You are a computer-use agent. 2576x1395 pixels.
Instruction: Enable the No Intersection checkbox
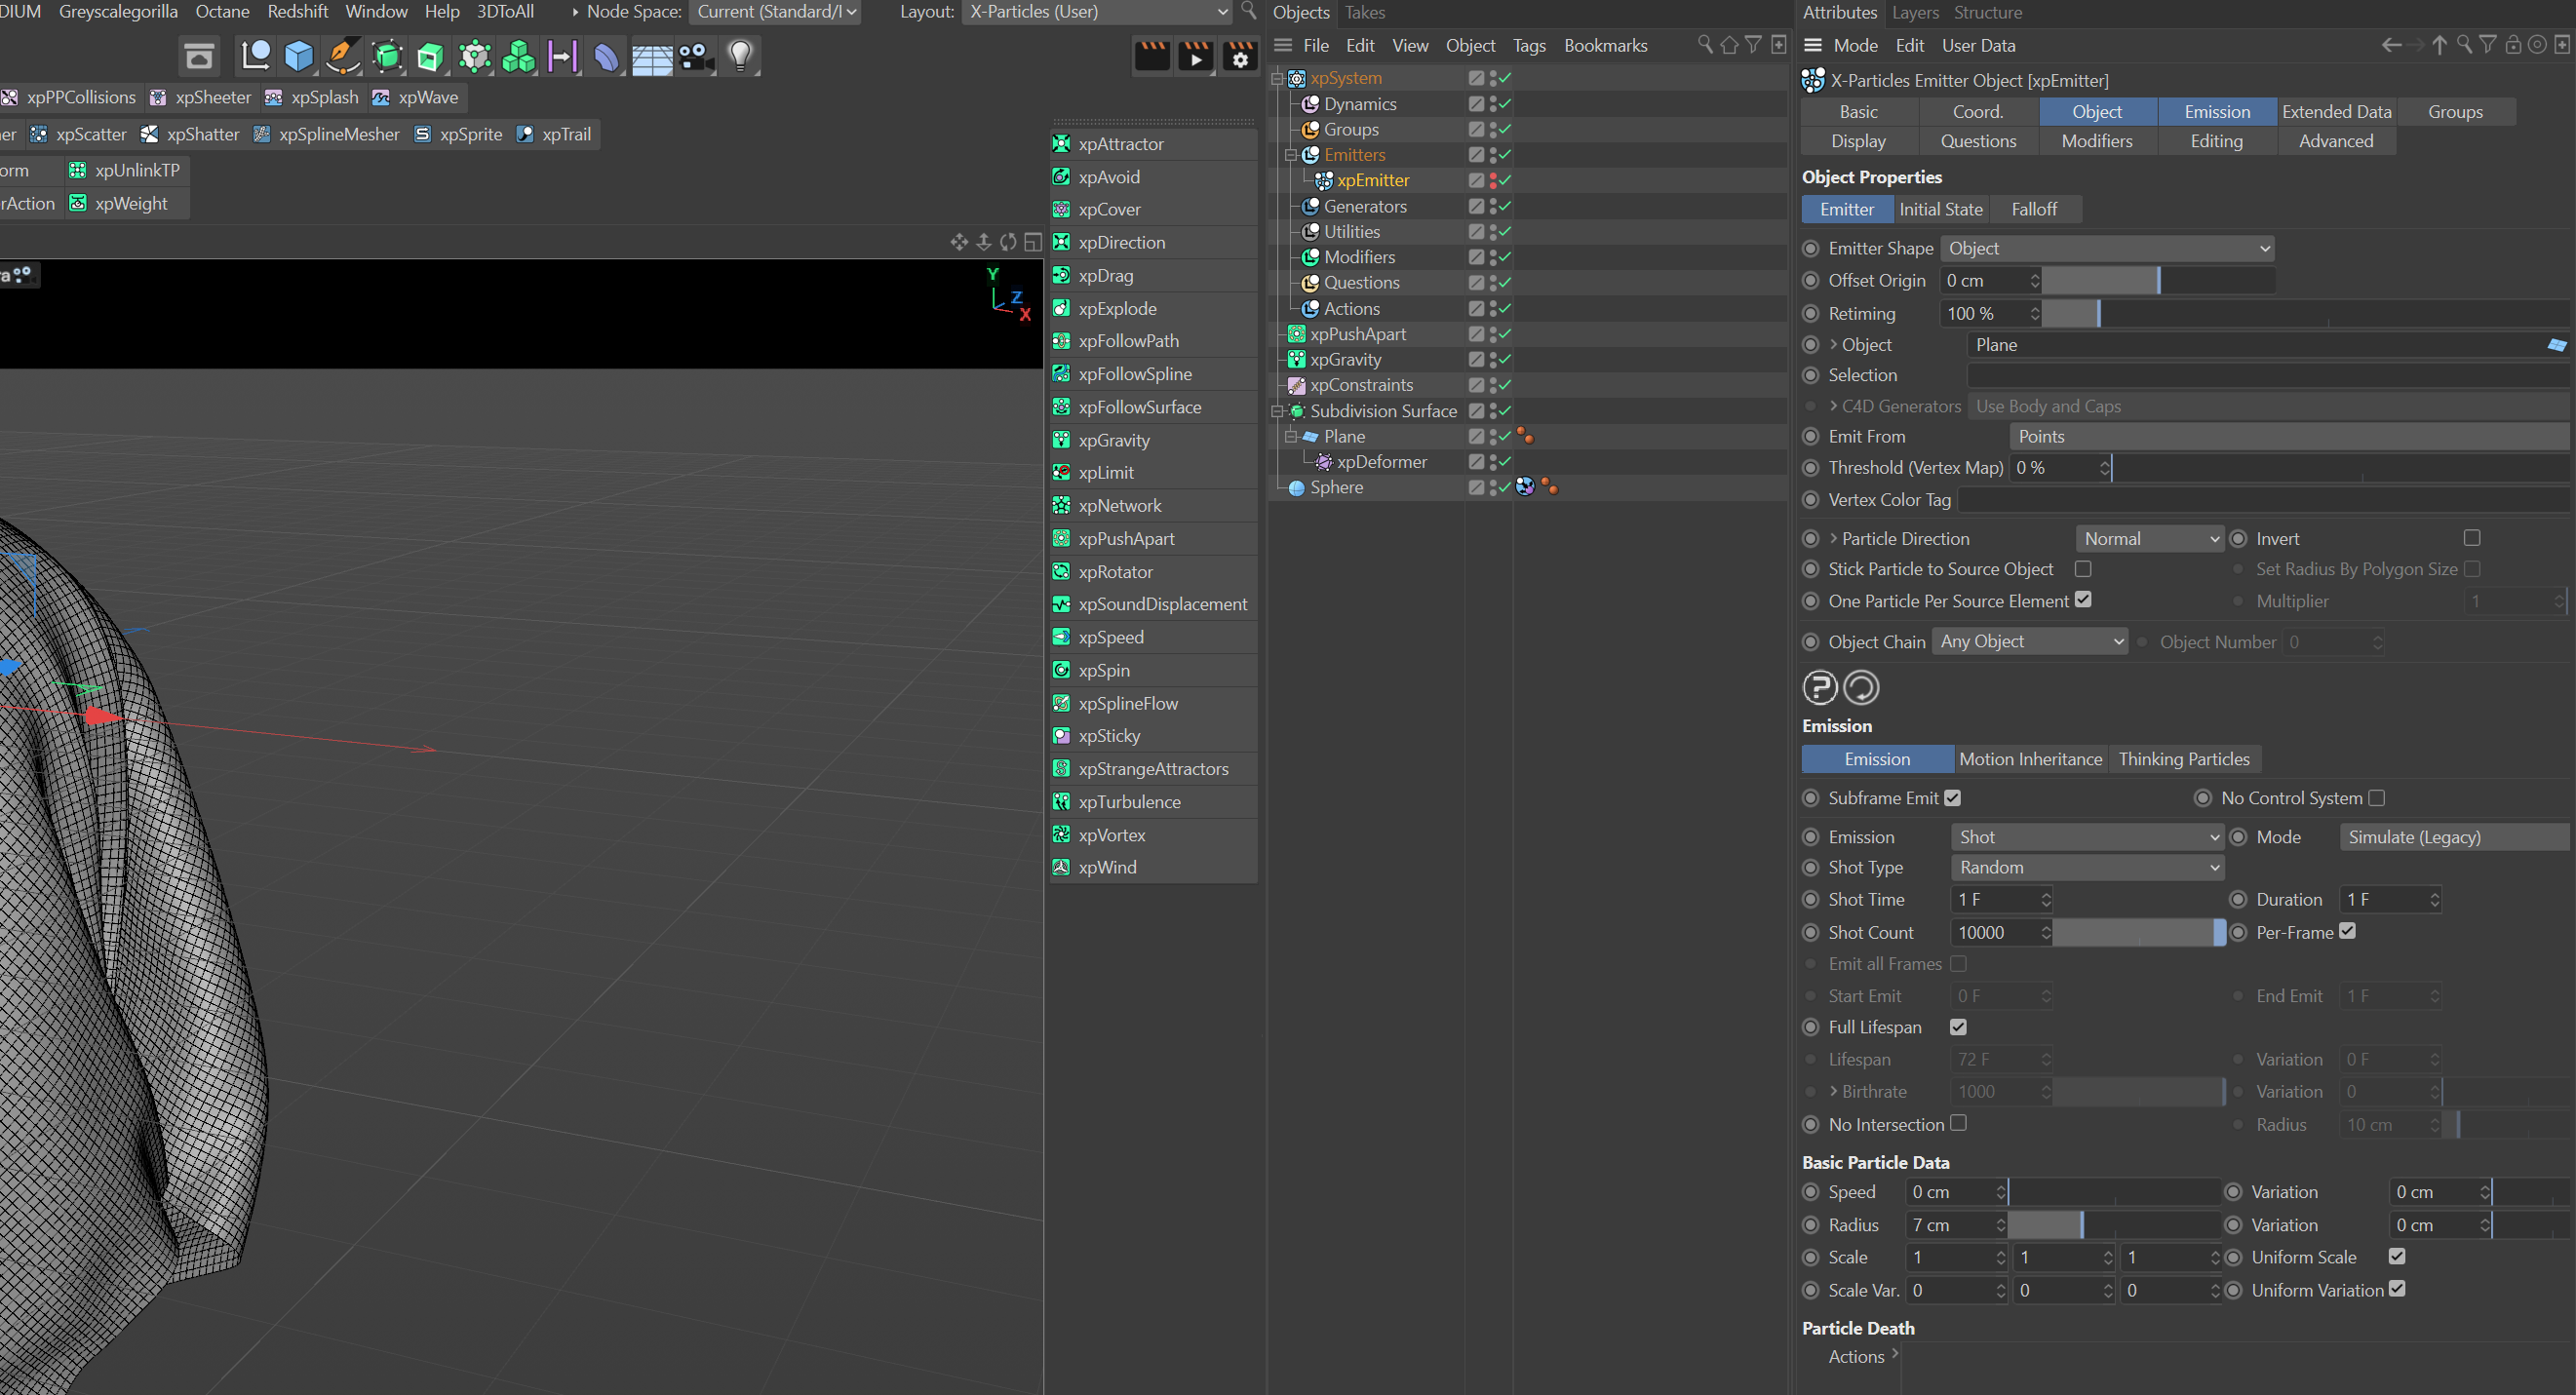1958,1123
